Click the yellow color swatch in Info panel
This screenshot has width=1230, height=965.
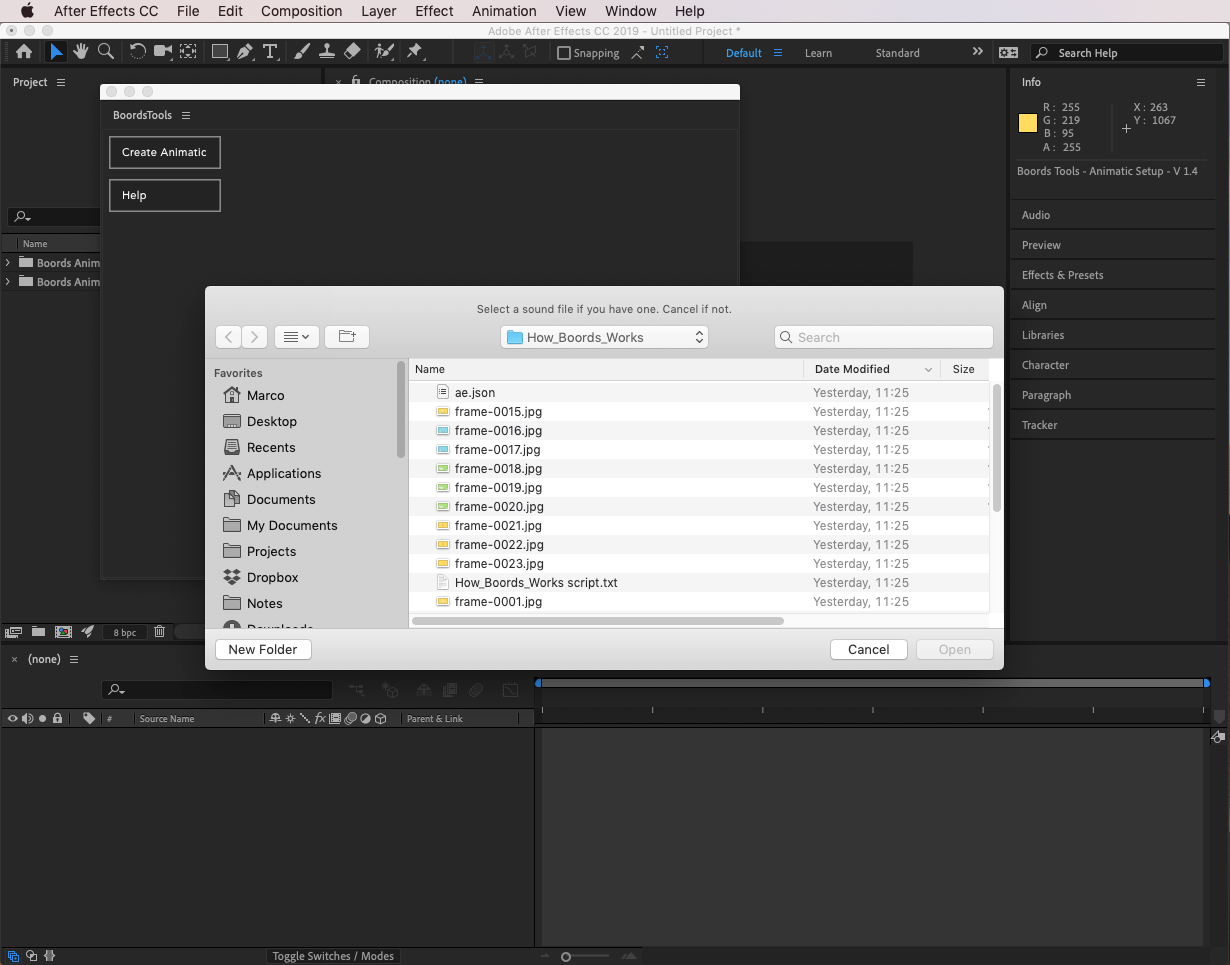click(1027, 123)
